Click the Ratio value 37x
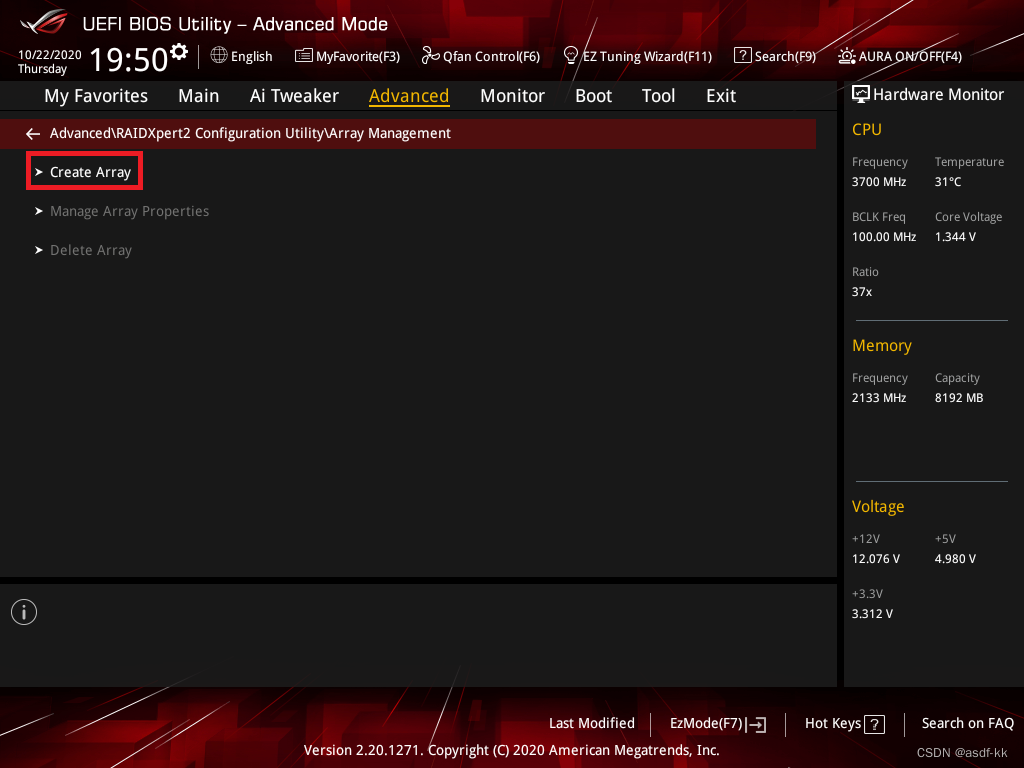This screenshot has height=768, width=1024. click(861, 292)
